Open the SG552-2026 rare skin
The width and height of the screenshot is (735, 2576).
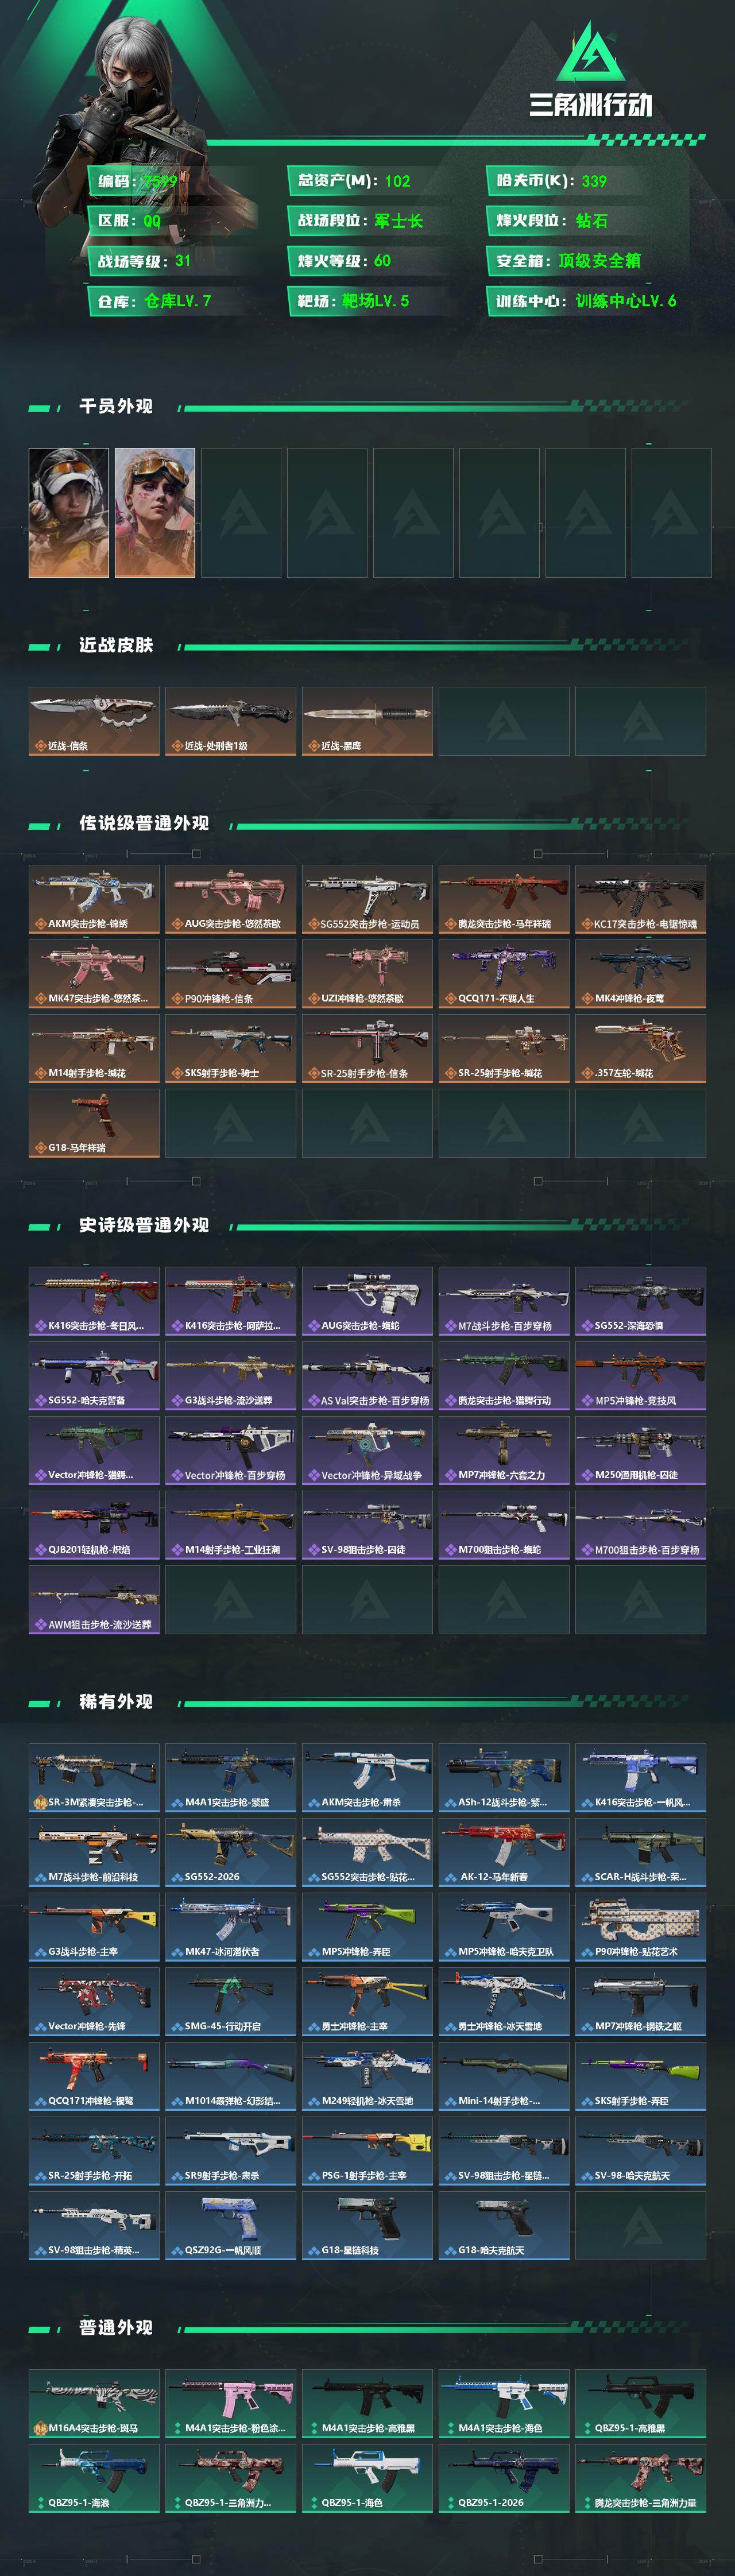tap(231, 1852)
